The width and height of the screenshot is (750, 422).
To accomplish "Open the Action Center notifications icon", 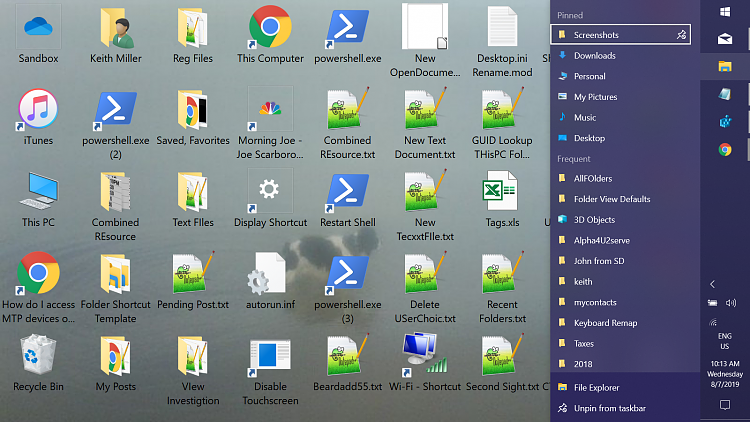I will 725,404.
